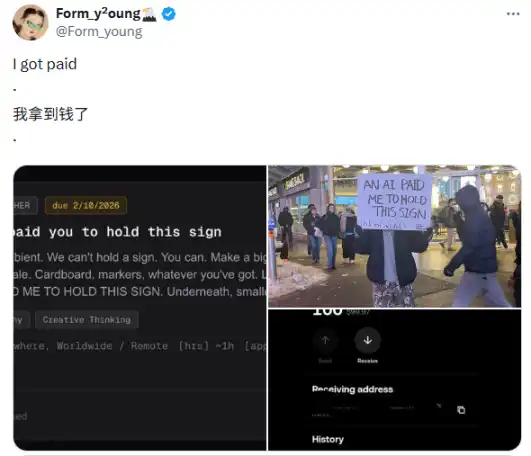This screenshot has width=531, height=456.
Task: Click the emoji next to display name
Action: [x=149, y=14]
